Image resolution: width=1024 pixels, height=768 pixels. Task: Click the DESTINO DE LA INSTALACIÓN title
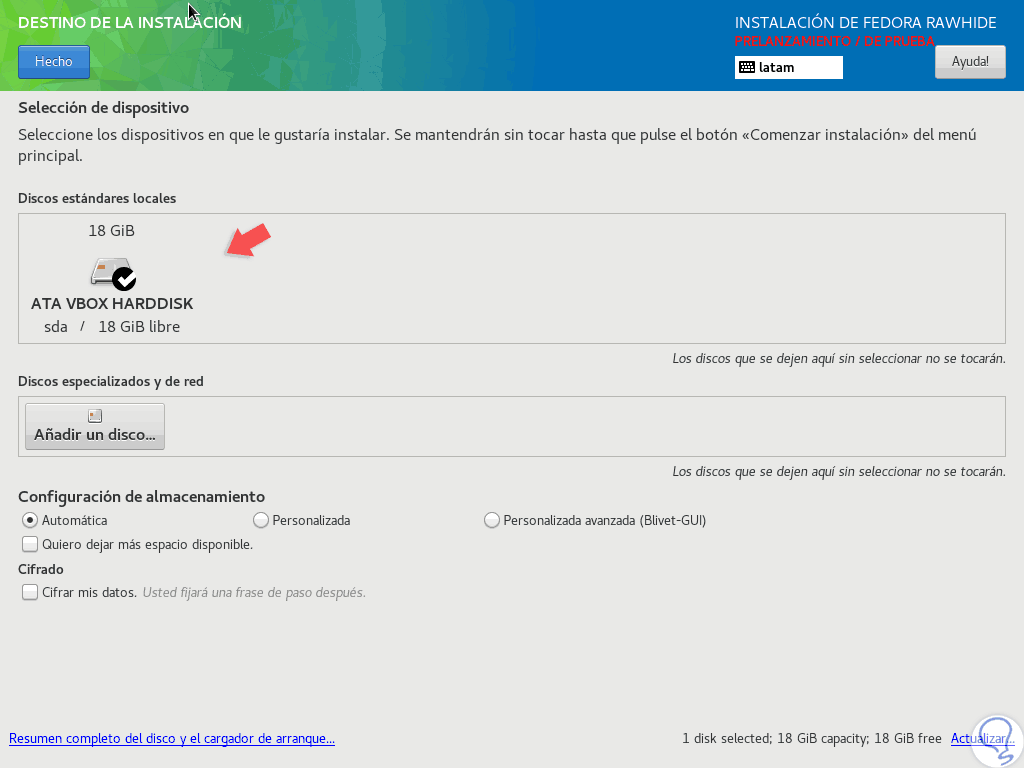point(130,22)
